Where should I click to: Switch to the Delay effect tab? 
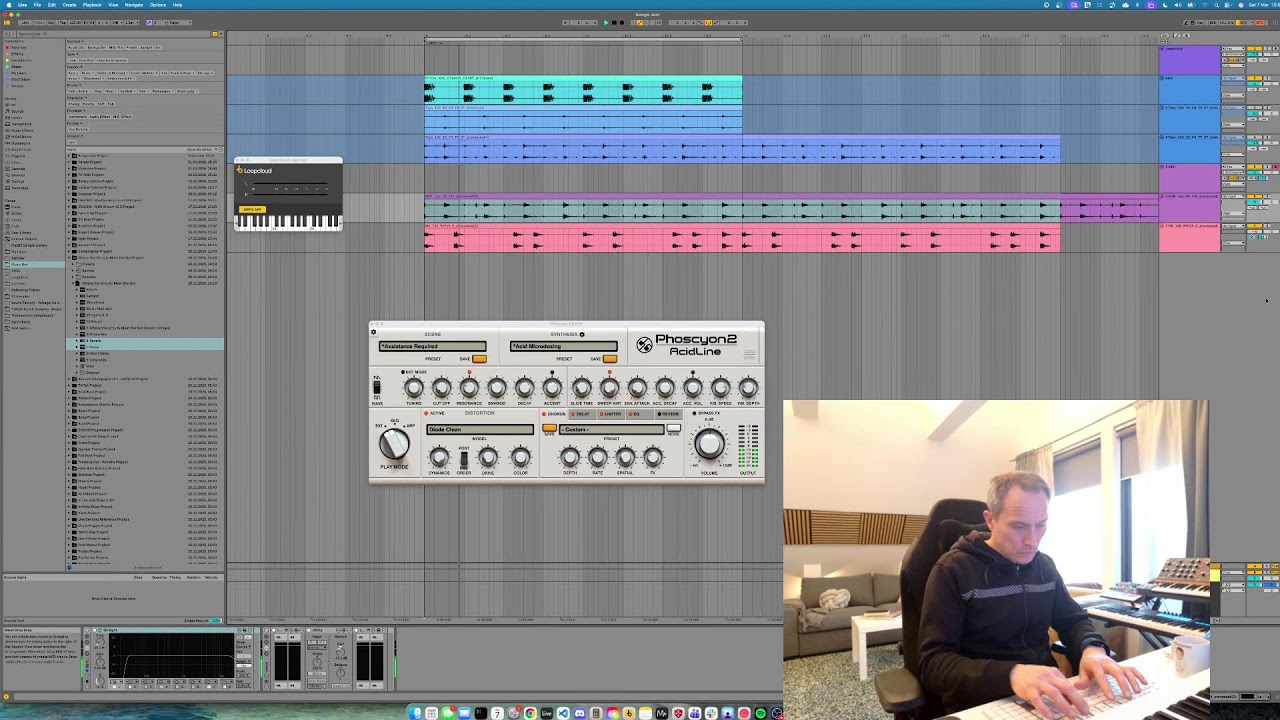click(581, 414)
